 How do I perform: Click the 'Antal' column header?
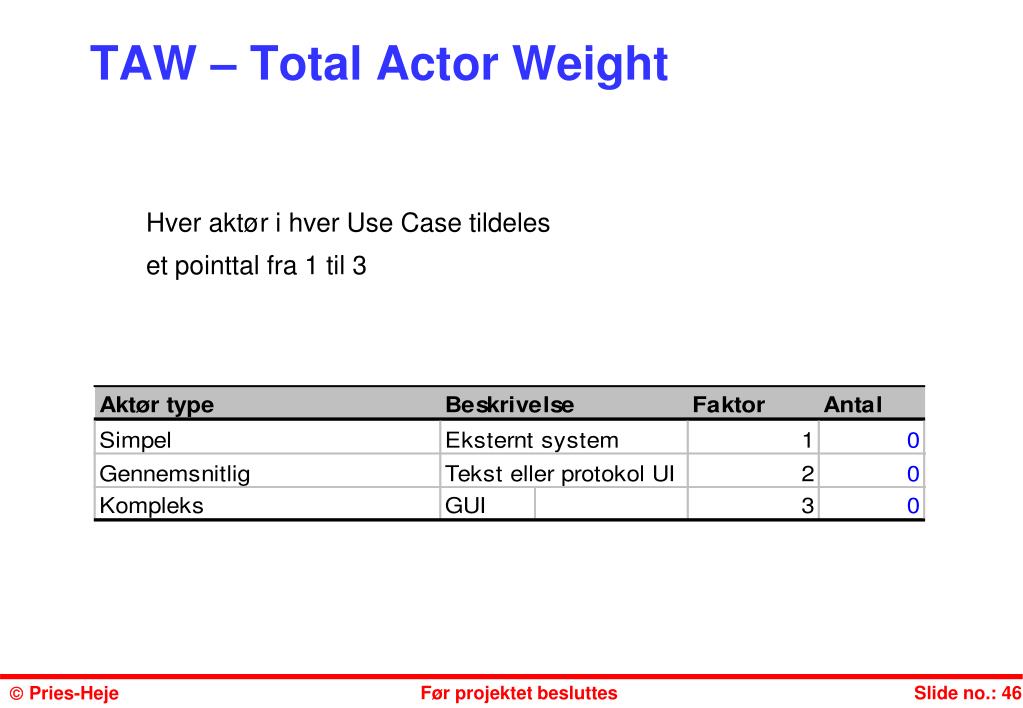coord(853,405)
